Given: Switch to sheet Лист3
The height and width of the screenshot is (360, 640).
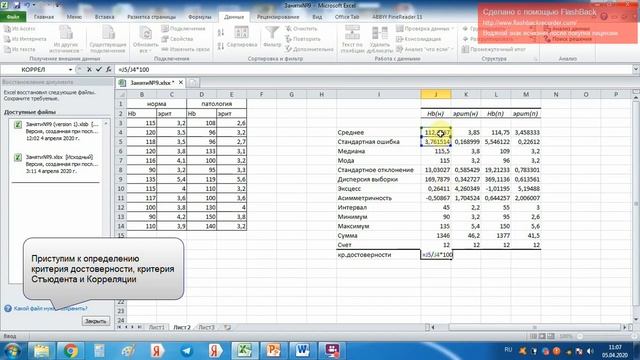Looking at the screenshot, I should (207, 327).
